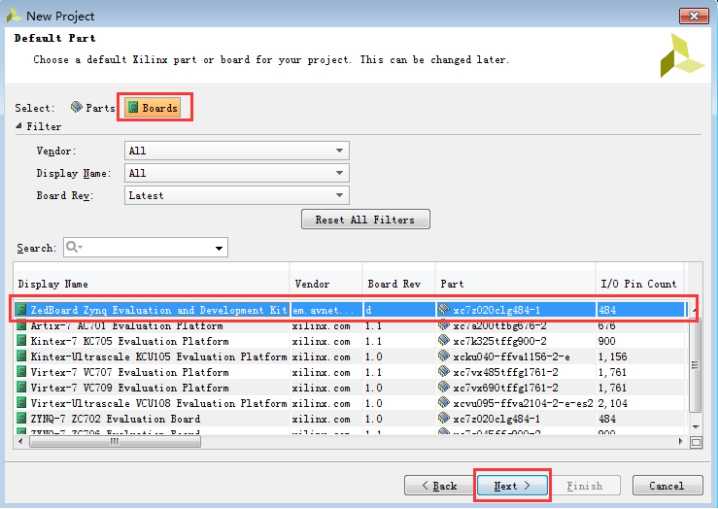Click board icon of Artix-7 AC701 row

click(x=21, y=326)
